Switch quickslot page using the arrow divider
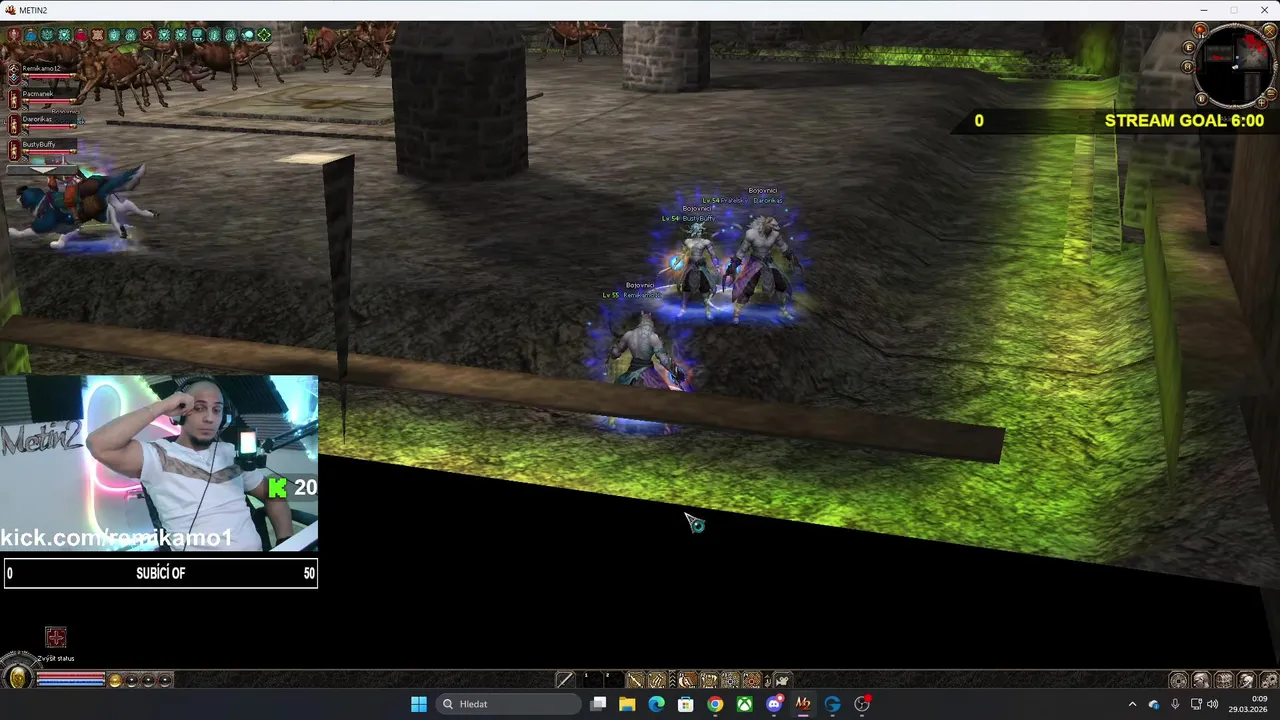1280x720 pixels. 672,680
